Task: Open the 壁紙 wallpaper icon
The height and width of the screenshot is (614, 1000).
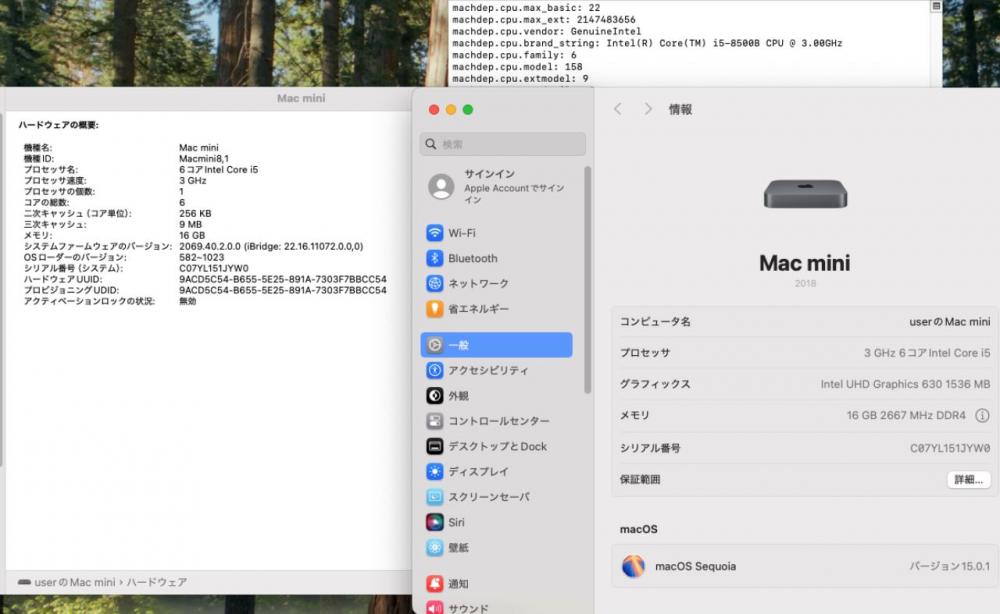Action: (x=434, y=547)
